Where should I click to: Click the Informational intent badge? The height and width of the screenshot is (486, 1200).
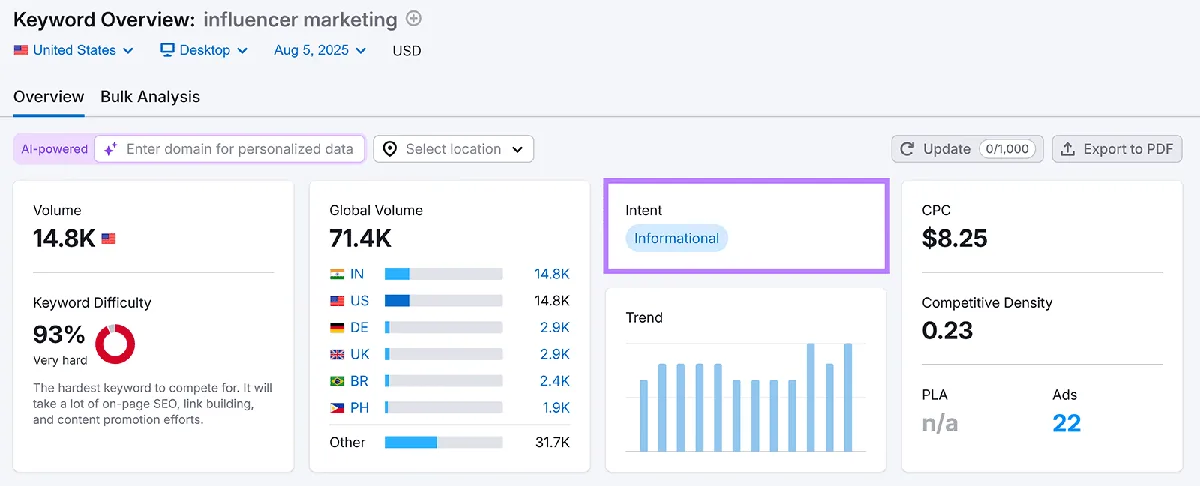676,238
